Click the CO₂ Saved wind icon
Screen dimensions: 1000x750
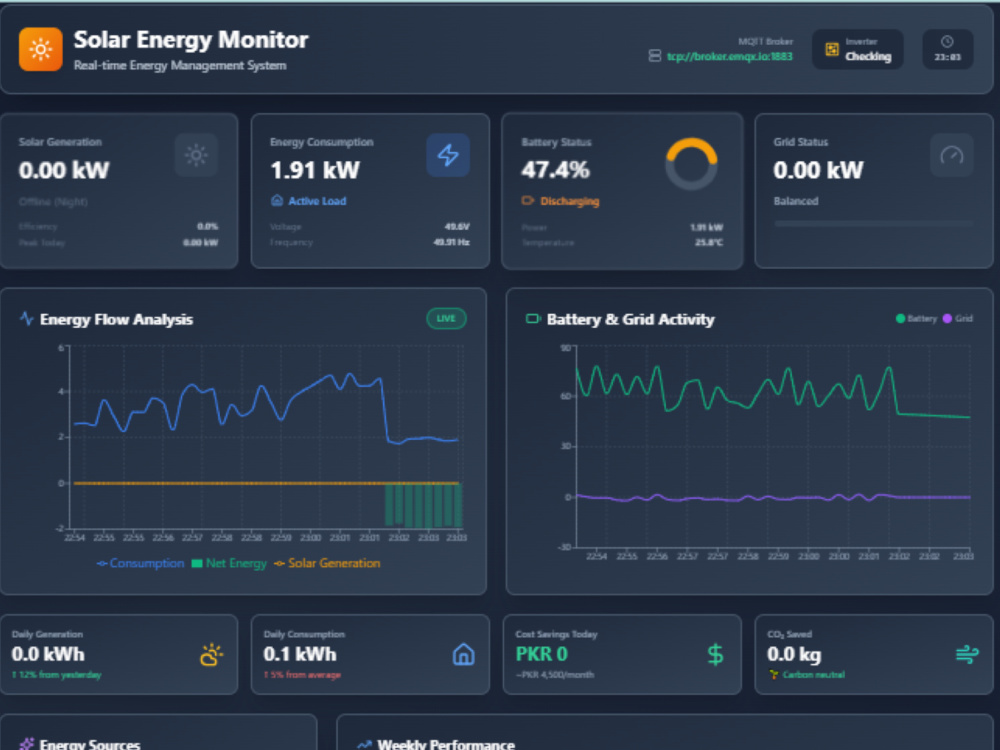(967, 655)
